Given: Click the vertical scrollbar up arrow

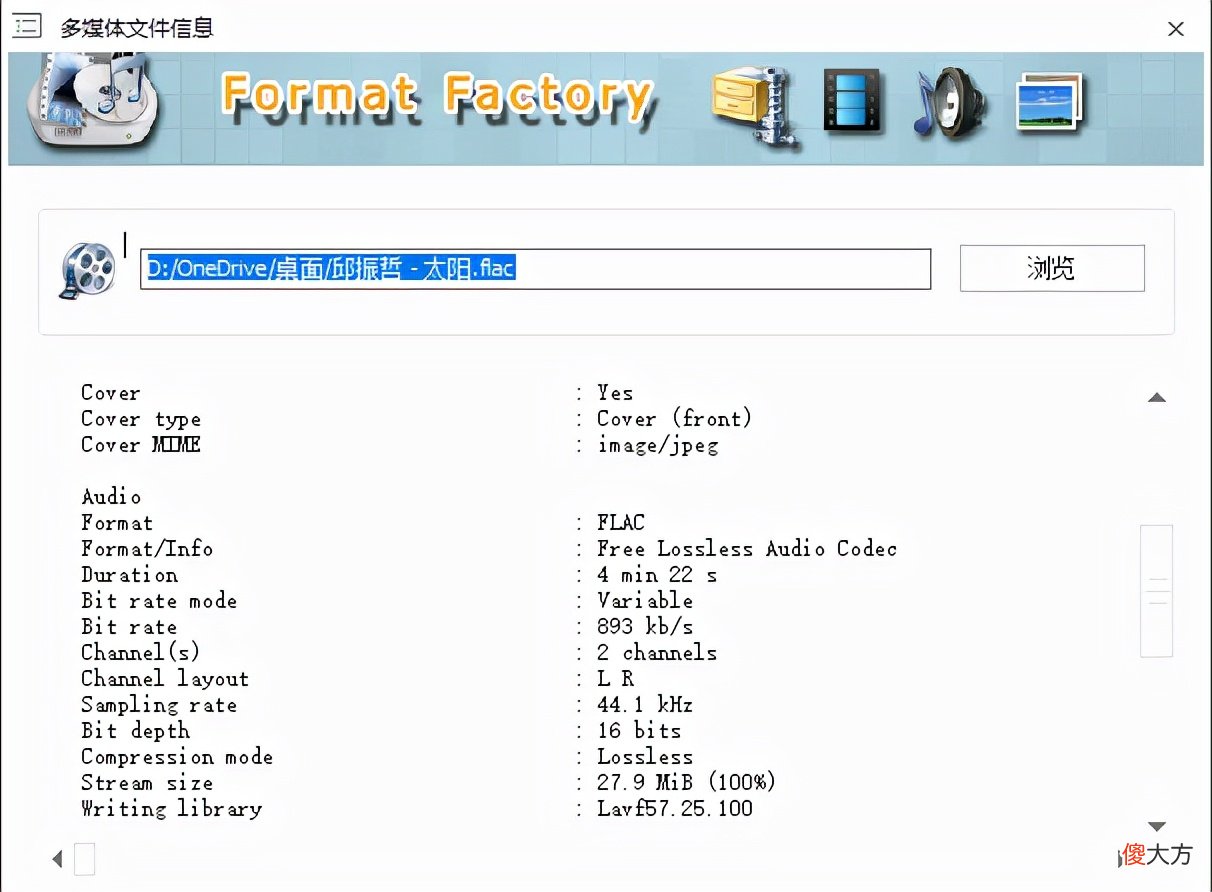Looking at the screenshot, I should [1157, 398].
